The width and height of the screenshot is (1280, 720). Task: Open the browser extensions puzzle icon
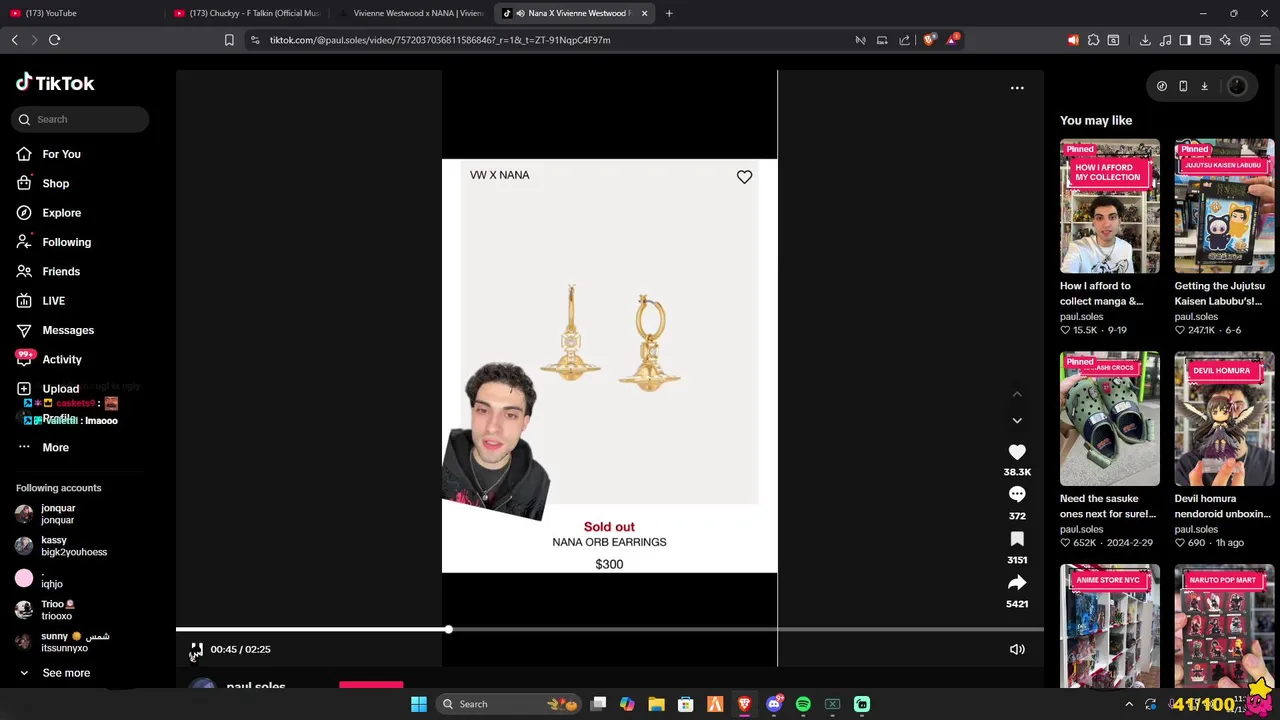point(1093,40)
